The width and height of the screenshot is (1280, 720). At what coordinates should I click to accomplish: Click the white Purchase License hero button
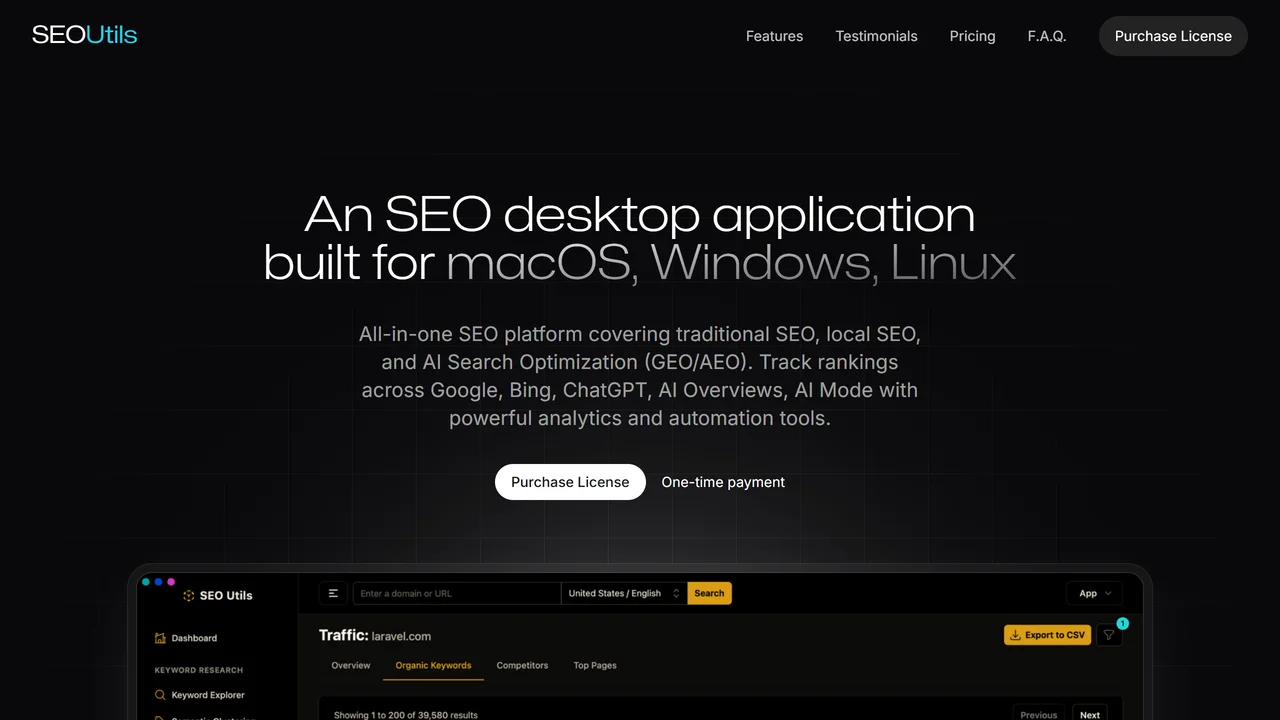(570, 482)
